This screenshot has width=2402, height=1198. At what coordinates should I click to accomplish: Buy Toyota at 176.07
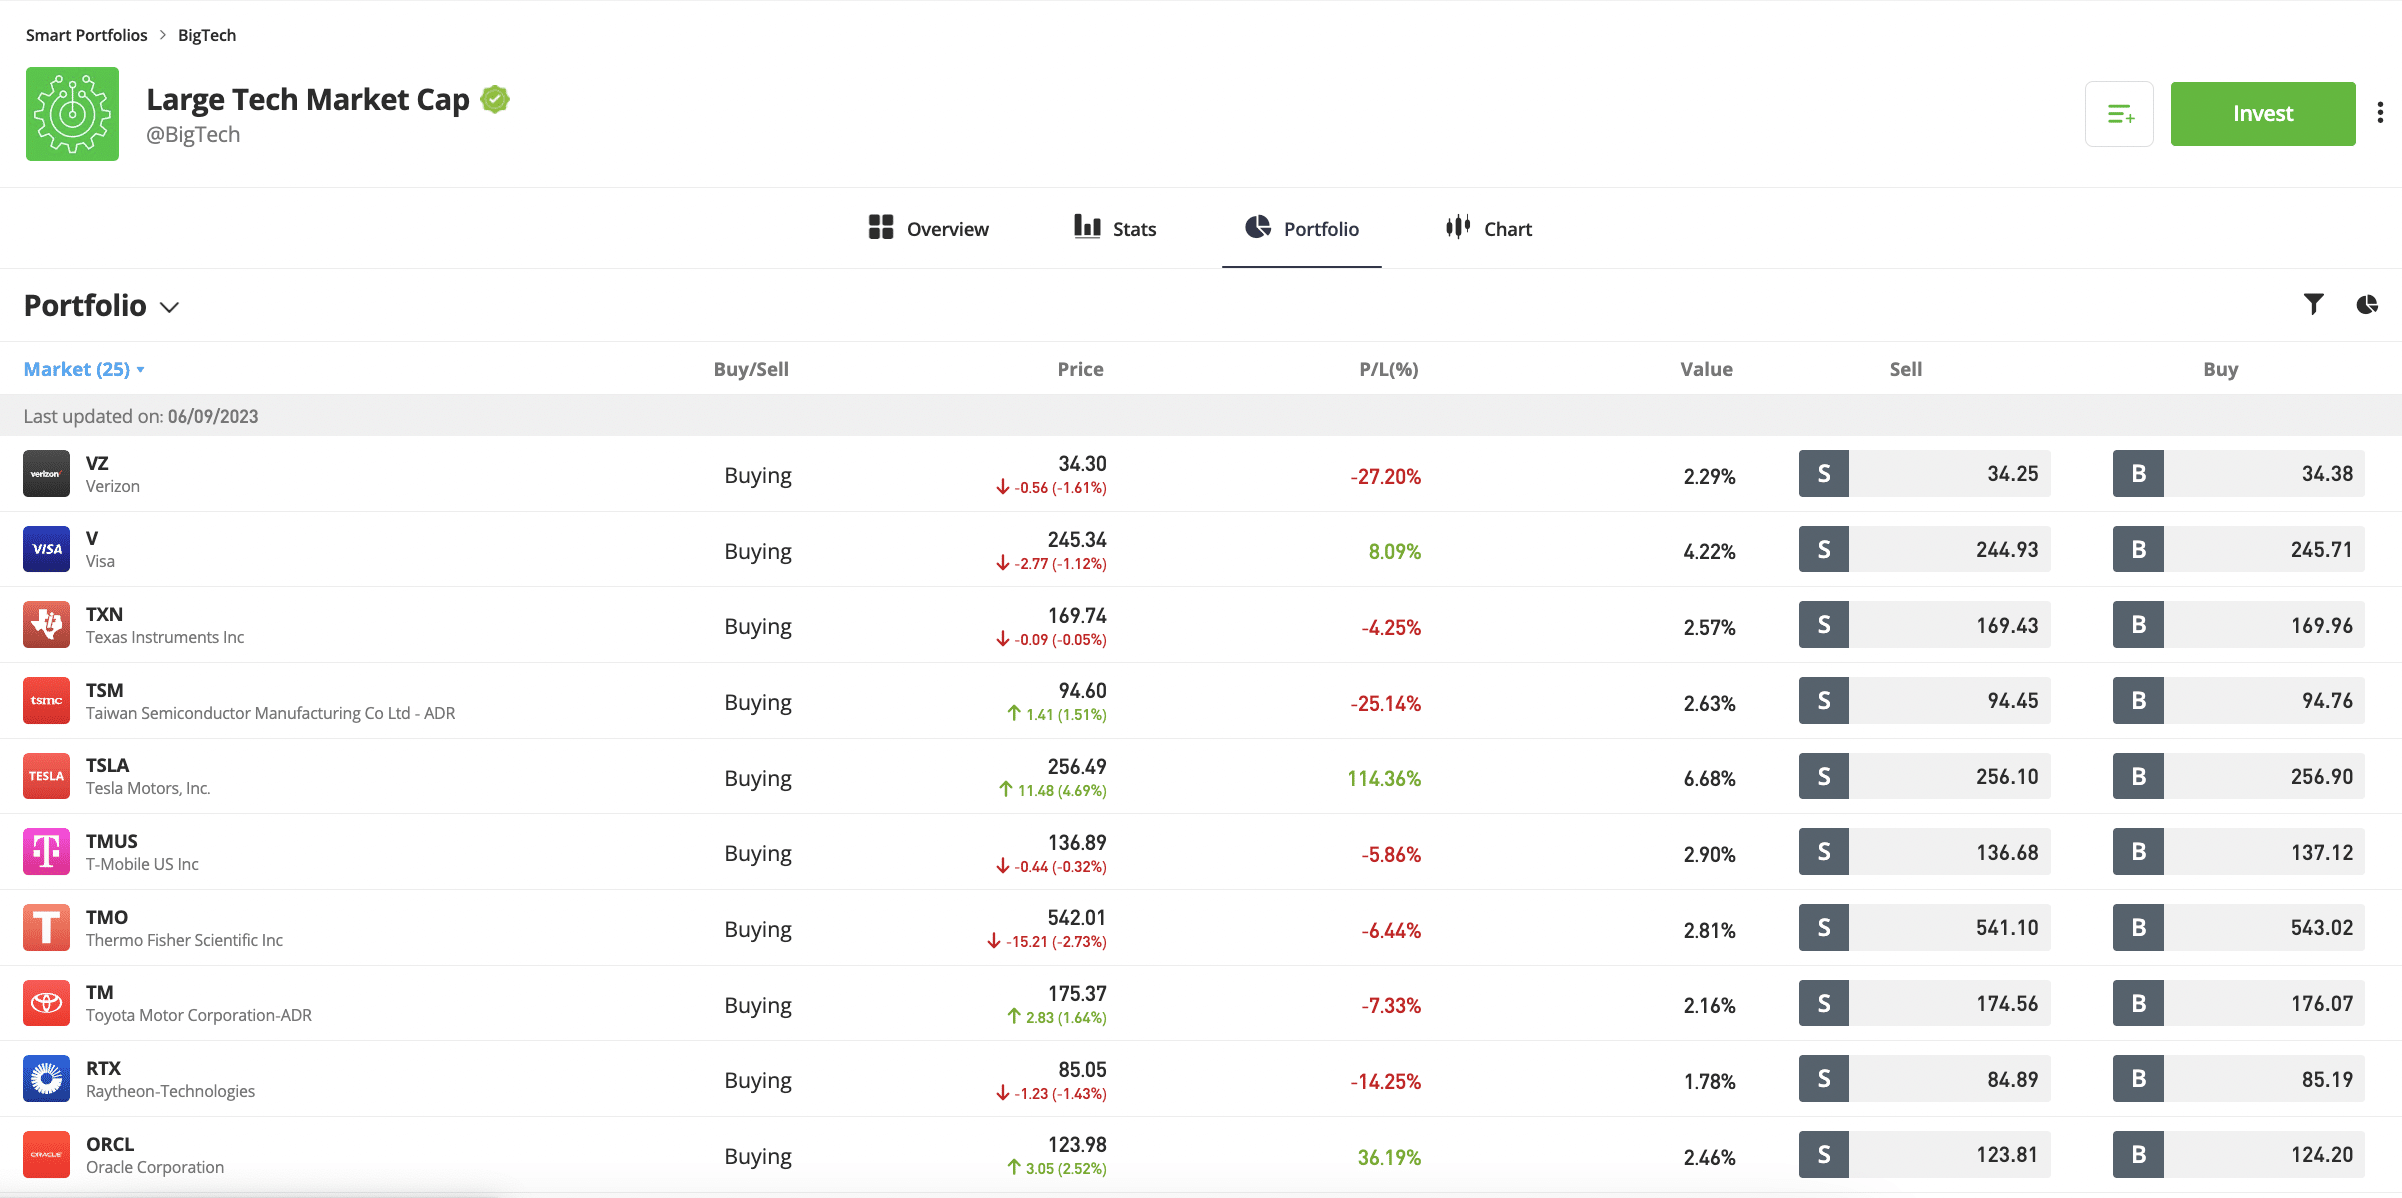coord(2238,1003)
